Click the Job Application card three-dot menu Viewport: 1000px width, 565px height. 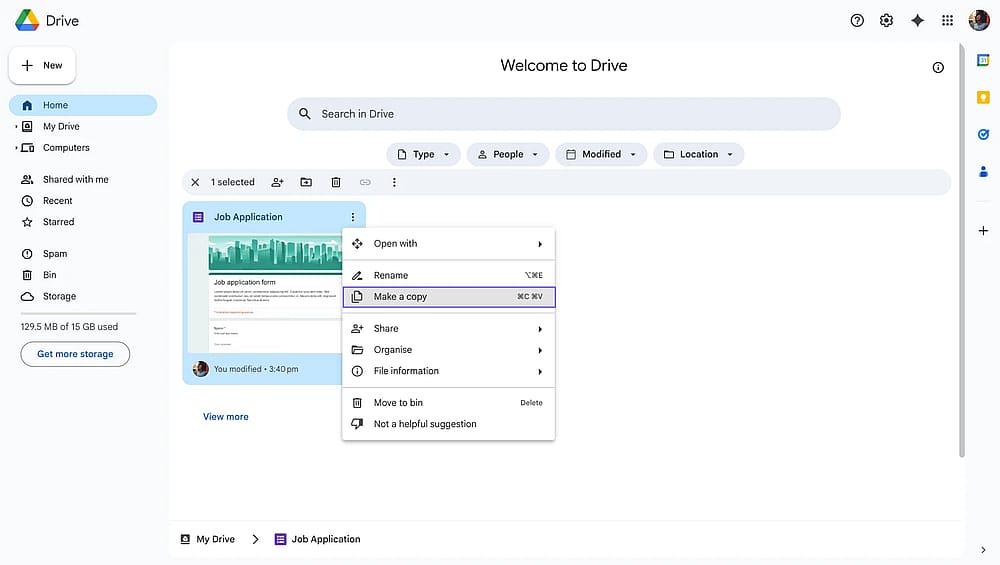click(x=353, y=217)
